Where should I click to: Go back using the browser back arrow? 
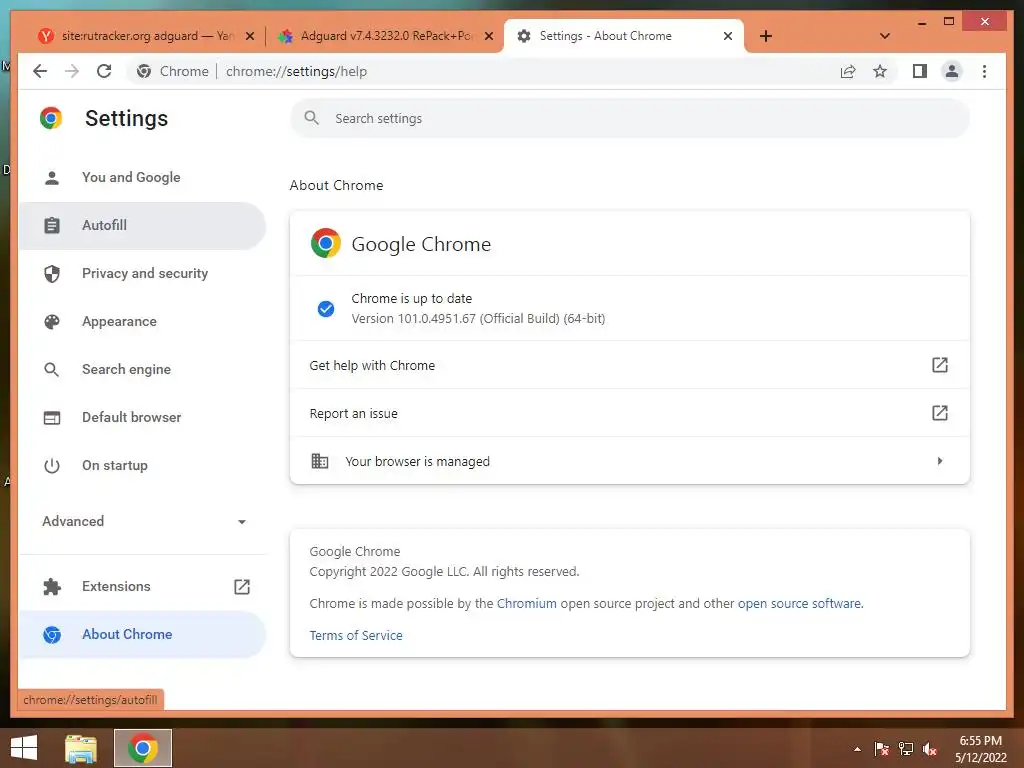pos(40,71)
